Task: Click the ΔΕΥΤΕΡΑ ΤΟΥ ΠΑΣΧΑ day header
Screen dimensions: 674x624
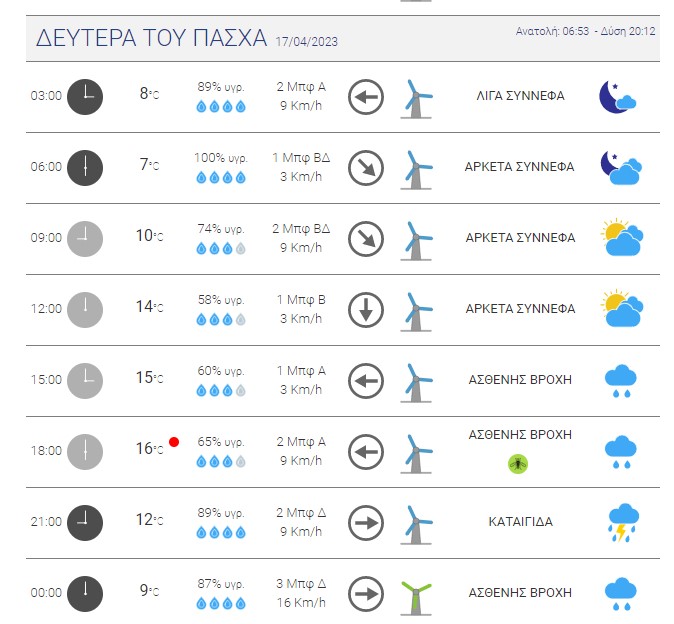Action: click(151, 38)
